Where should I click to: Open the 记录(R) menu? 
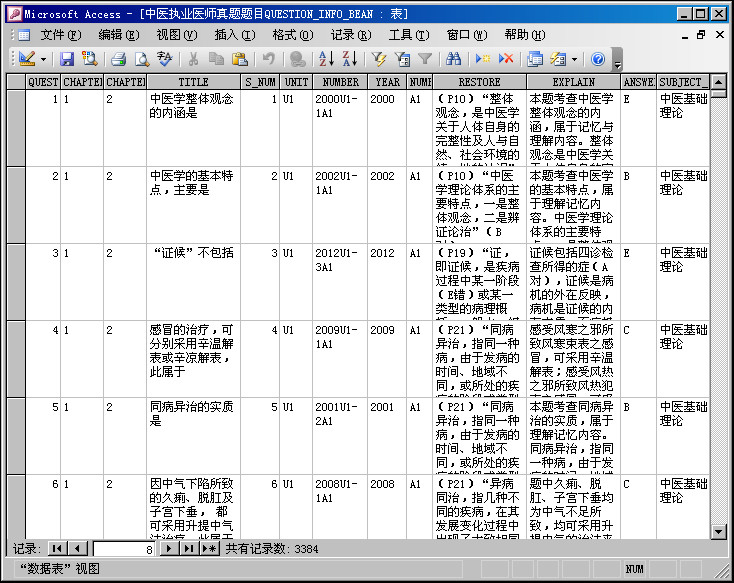point(351,35)
